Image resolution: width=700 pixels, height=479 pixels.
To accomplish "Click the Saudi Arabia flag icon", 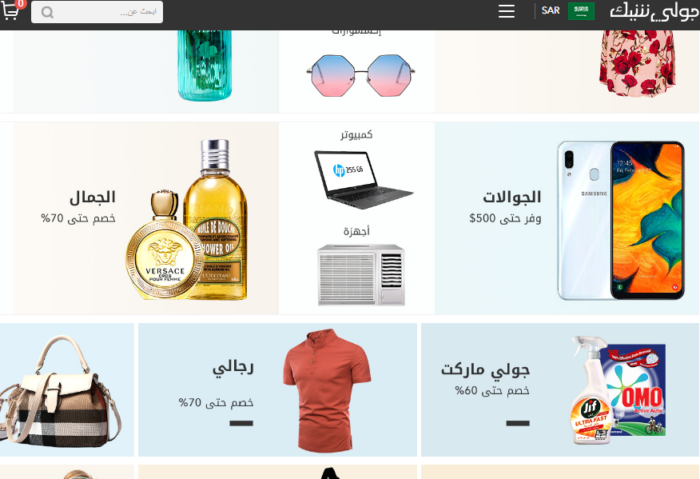I will click(x=581, y=11).
